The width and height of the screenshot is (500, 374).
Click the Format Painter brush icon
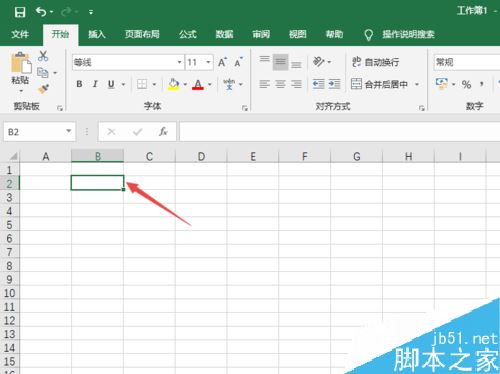(x=43, y=89)
